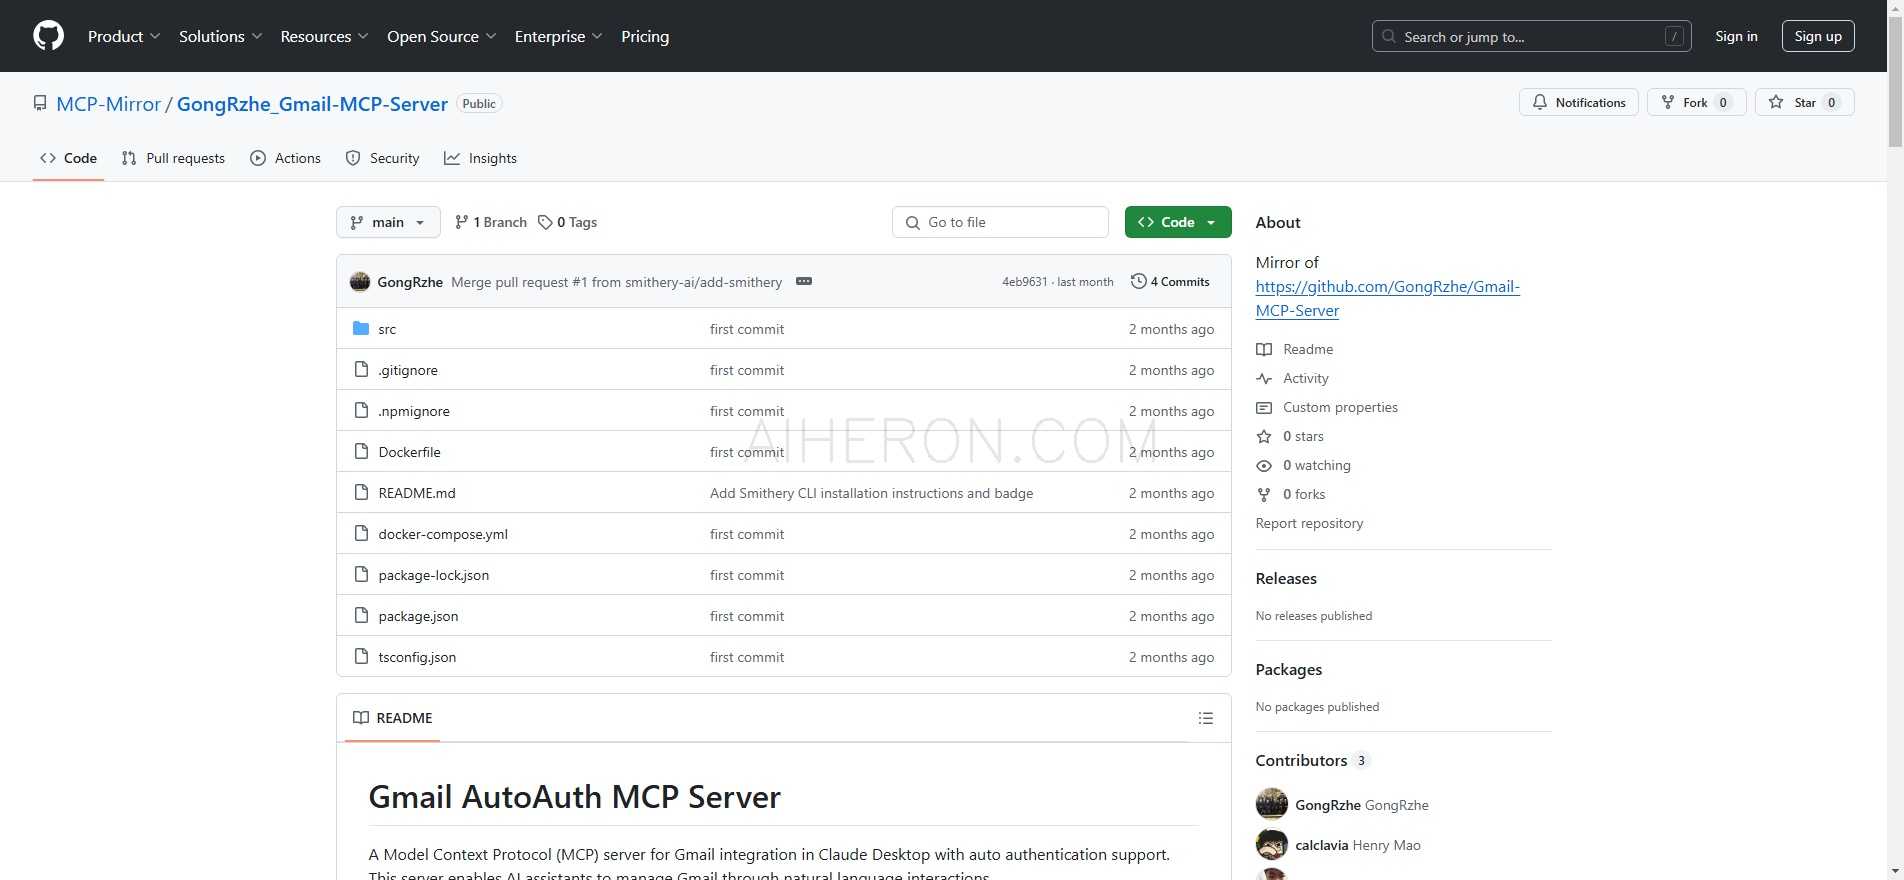Viewport: 1904px width, 880px height.
Task: Click the 4 Commits link
Action: [x=1170, y=282]
